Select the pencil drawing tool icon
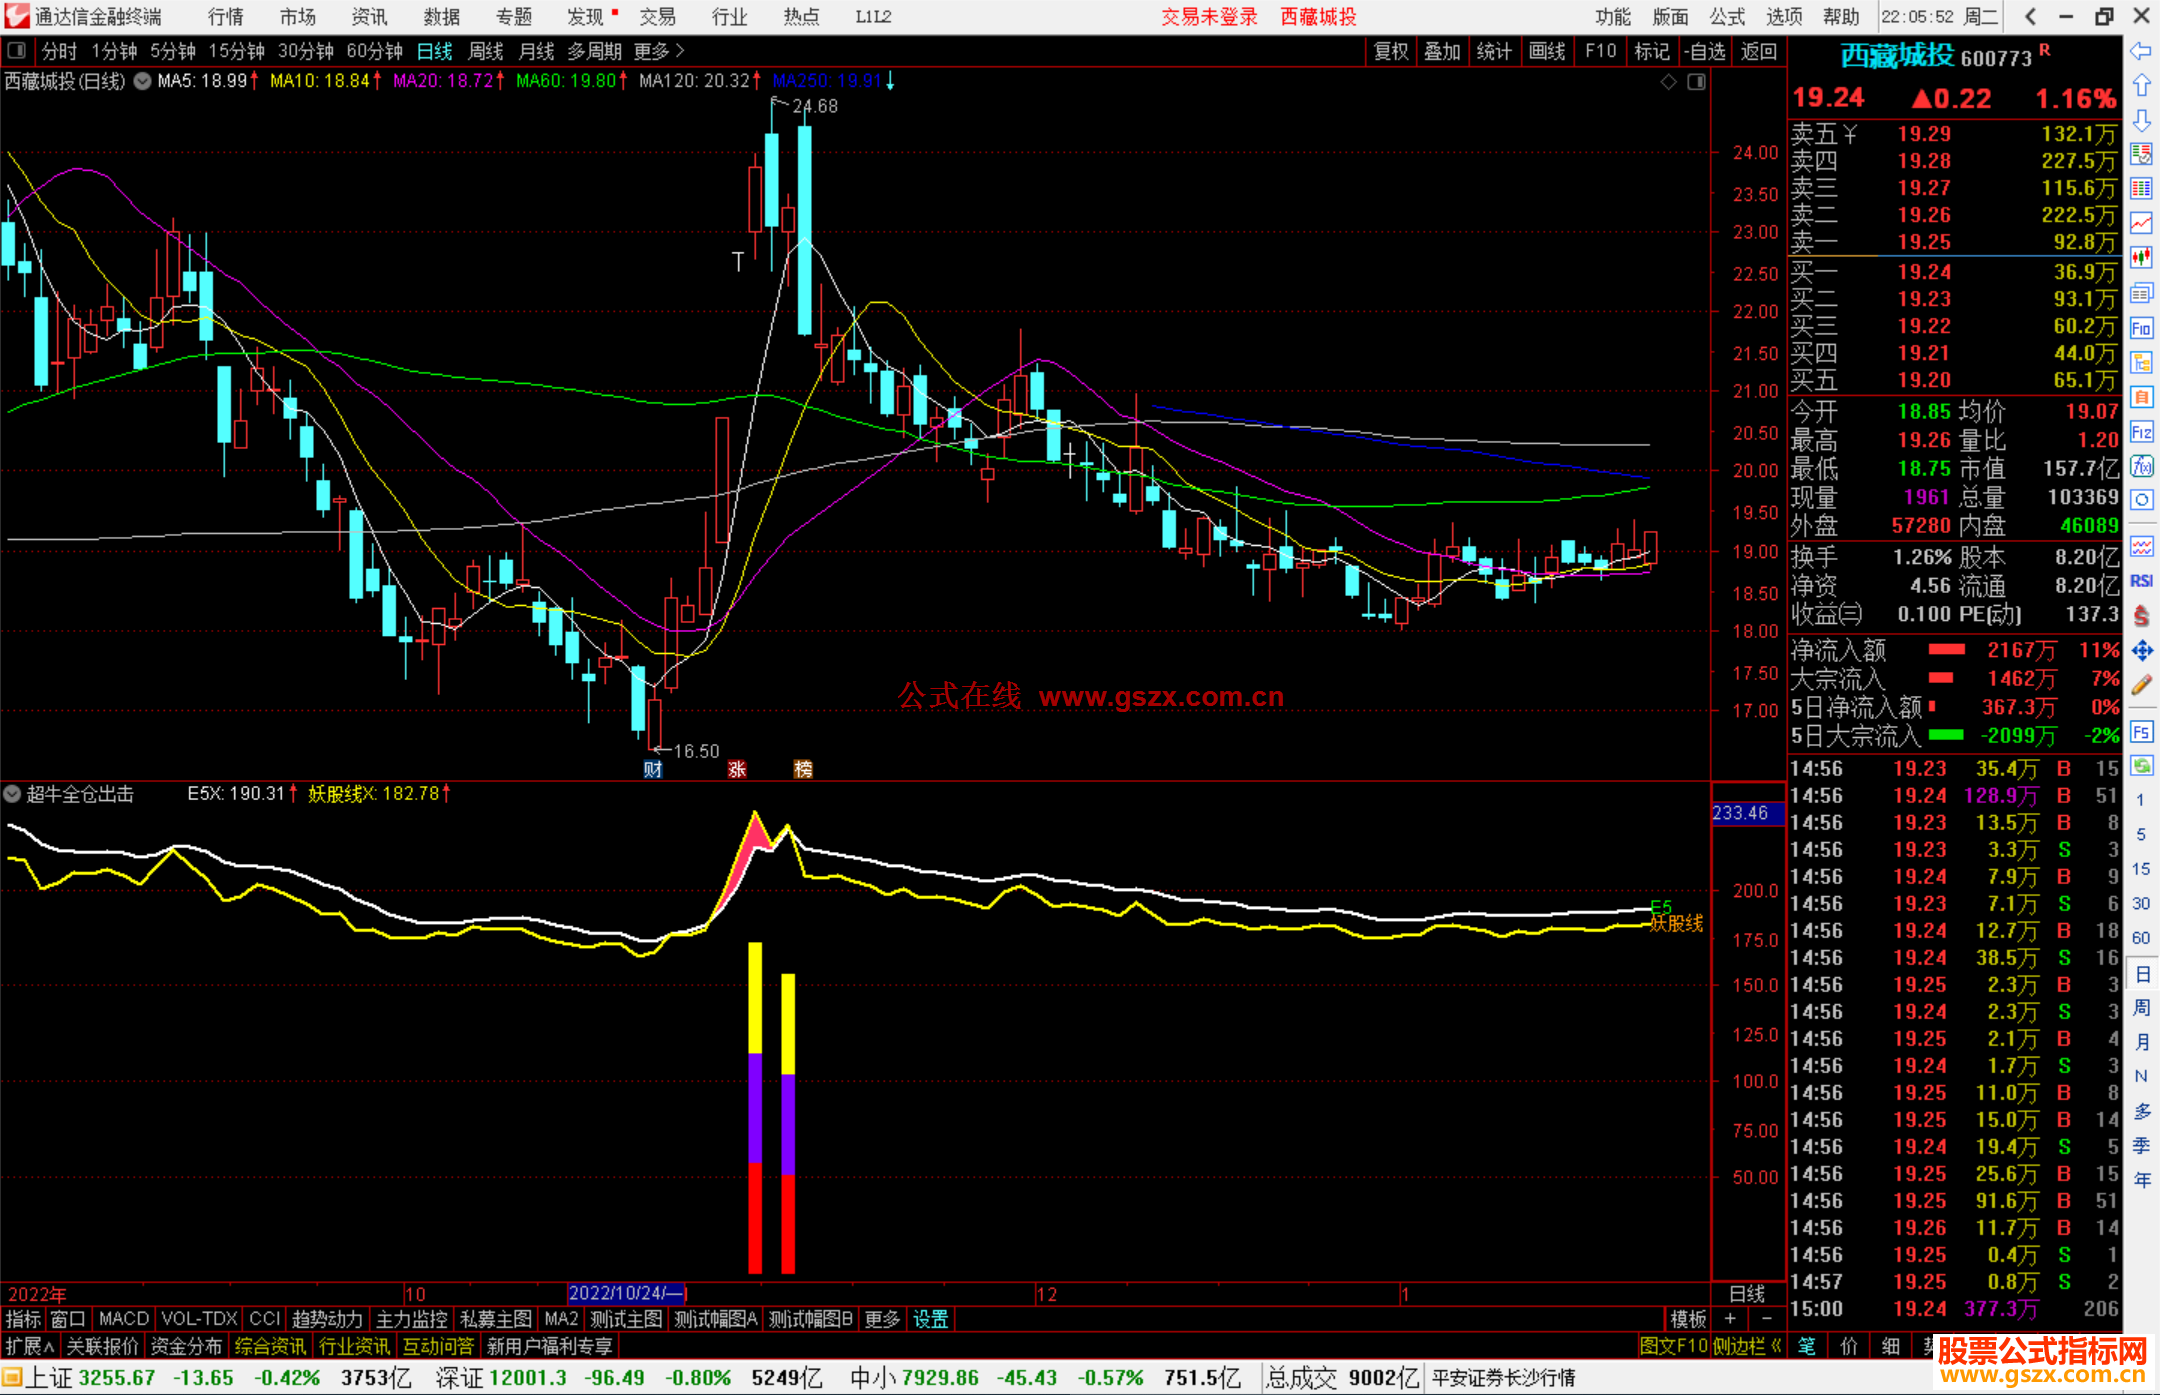The height and width of the screenshot is (1395, 2160). coord(2141,686)
